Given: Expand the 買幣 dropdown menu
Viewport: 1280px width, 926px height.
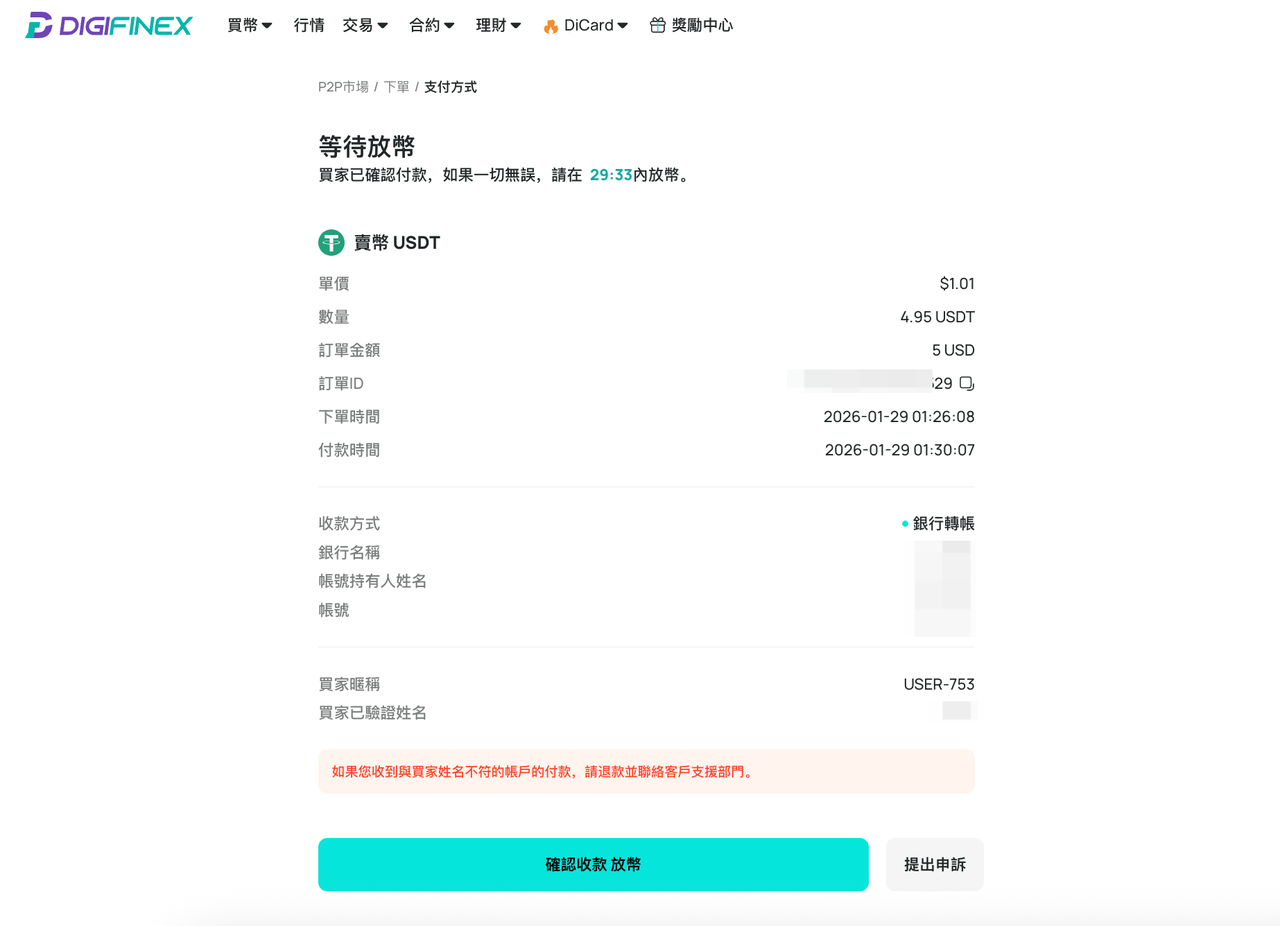Looking at the screenshot, I should (250, 25).
